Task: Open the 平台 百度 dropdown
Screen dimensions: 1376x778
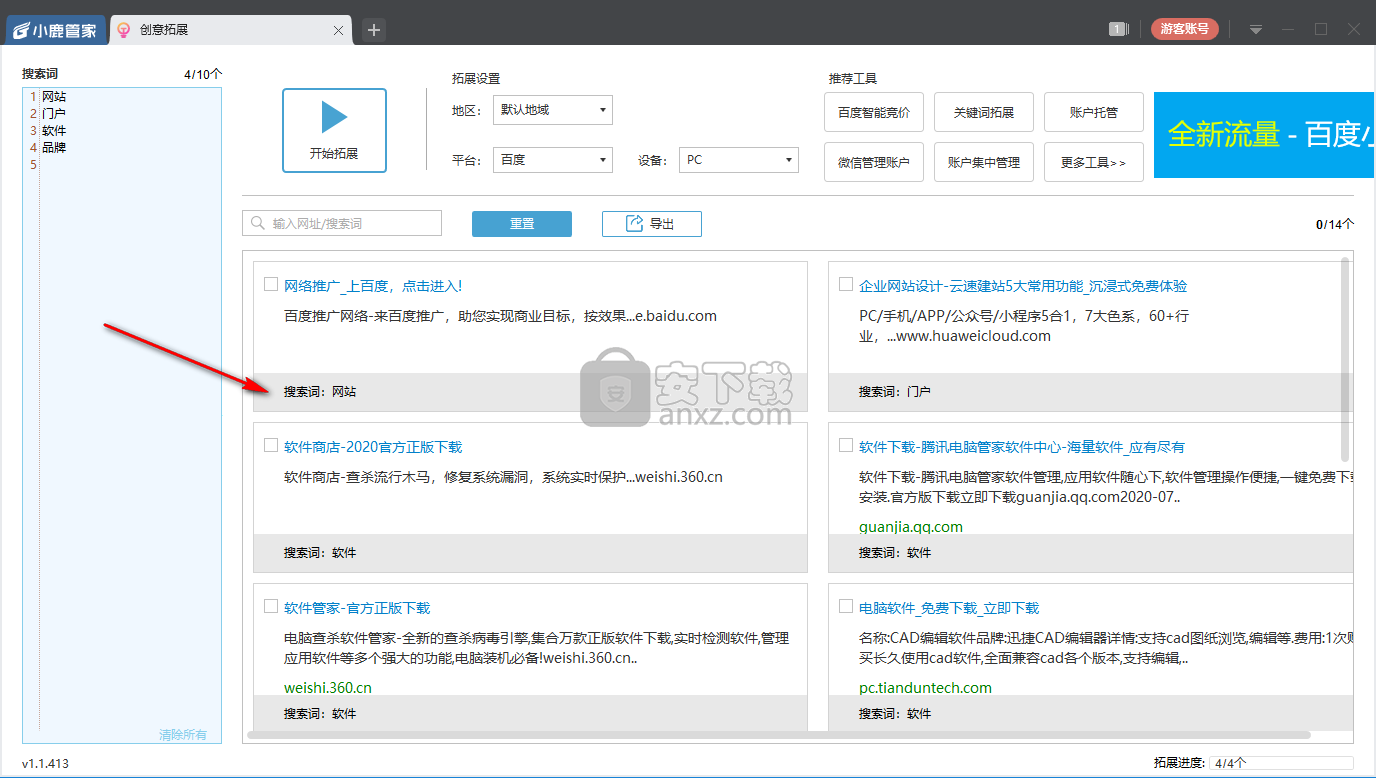Action: tap(553, 160)
